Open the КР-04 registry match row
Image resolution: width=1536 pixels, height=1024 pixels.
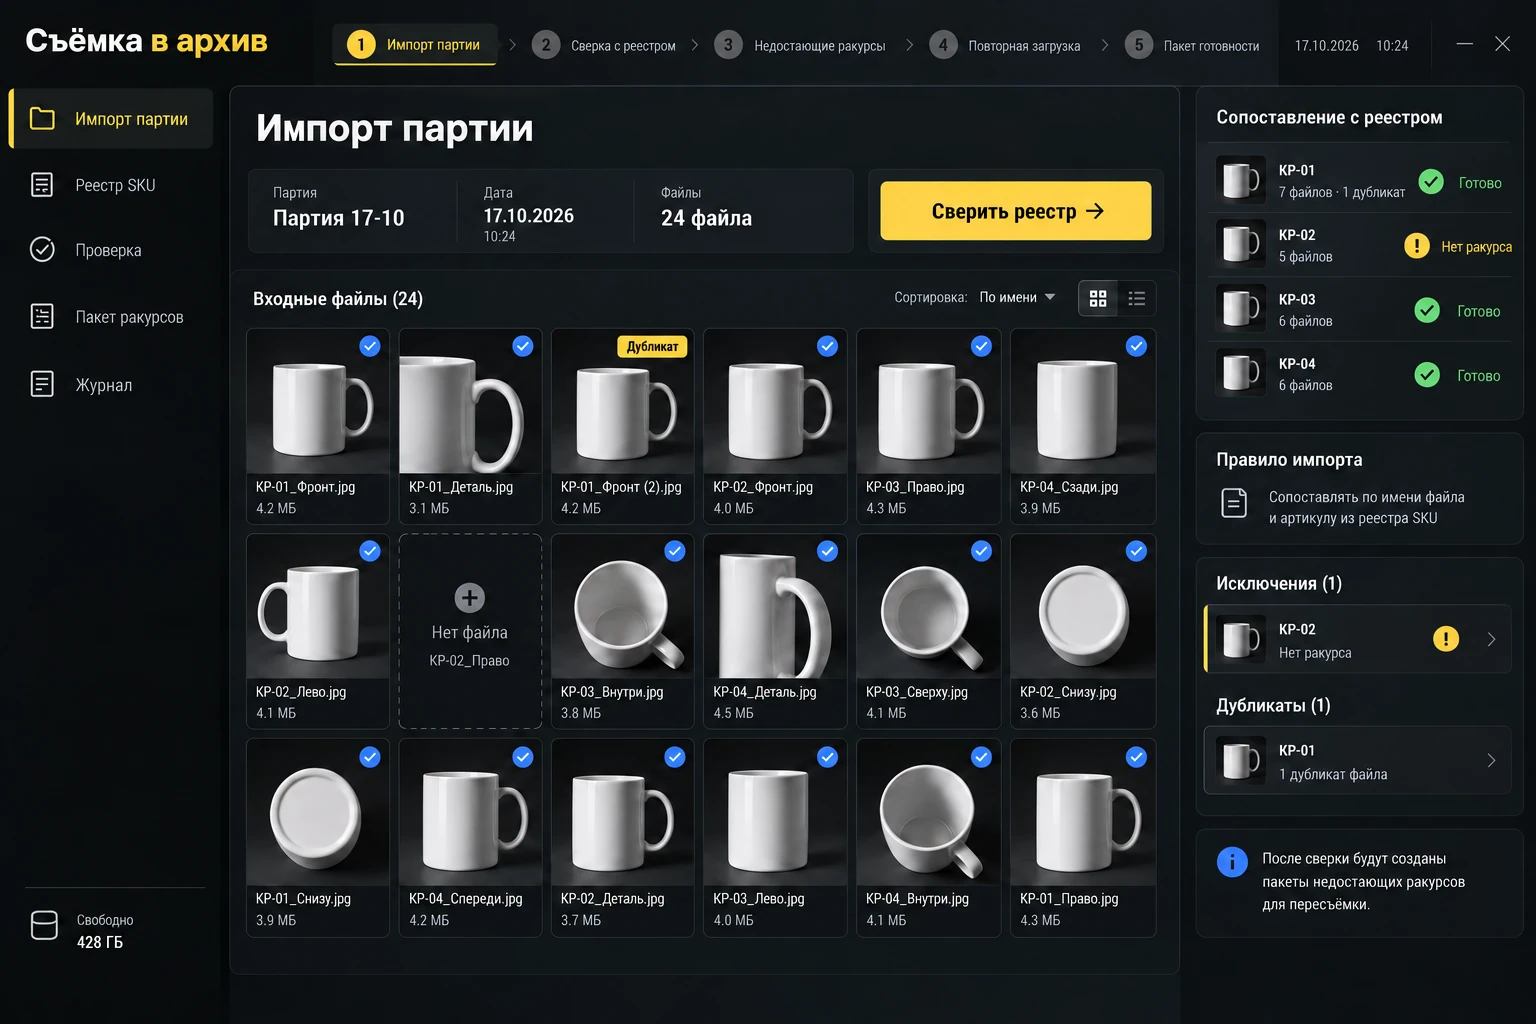tap(1359, 374)
